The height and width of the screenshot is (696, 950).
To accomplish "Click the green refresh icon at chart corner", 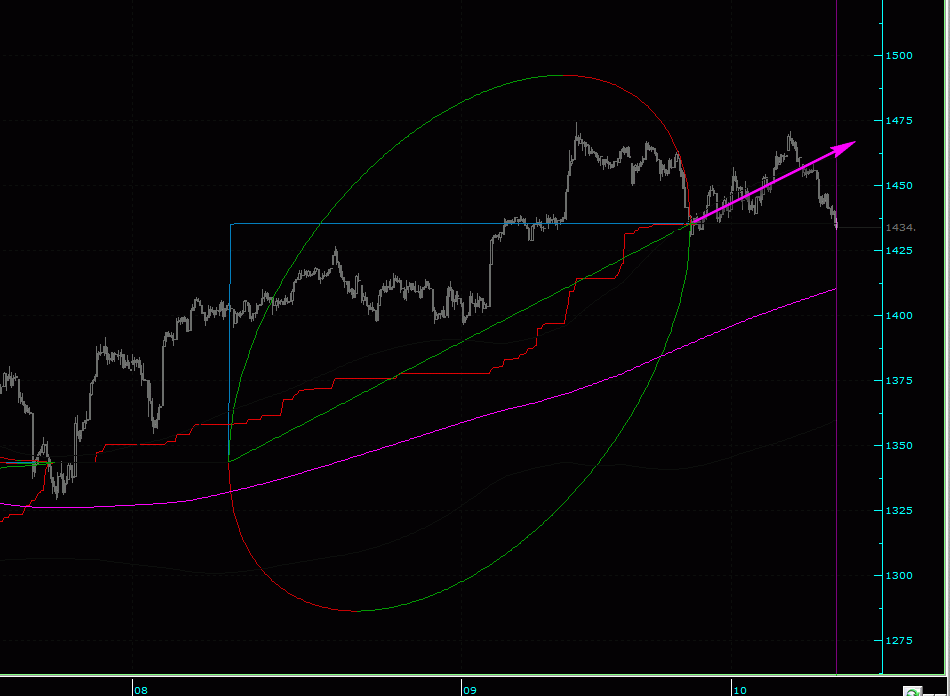I will [912, 691].
